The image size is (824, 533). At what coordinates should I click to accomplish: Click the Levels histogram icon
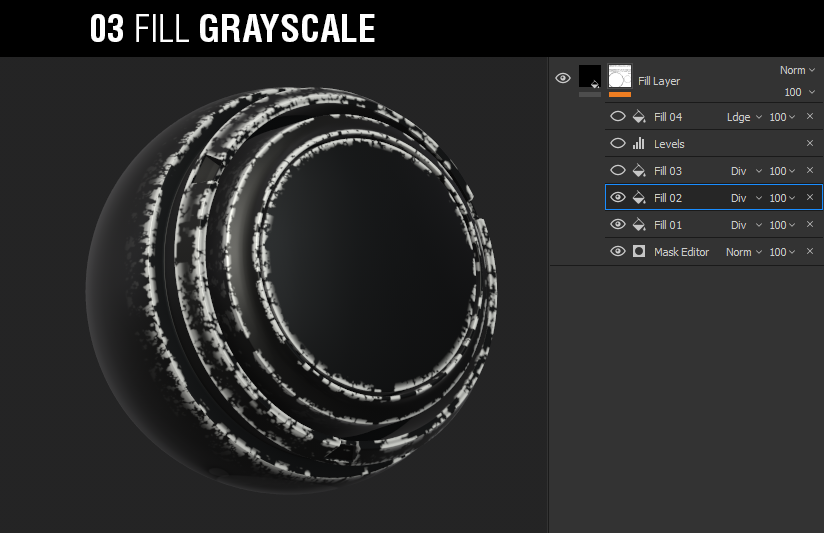tap(639, 144)
